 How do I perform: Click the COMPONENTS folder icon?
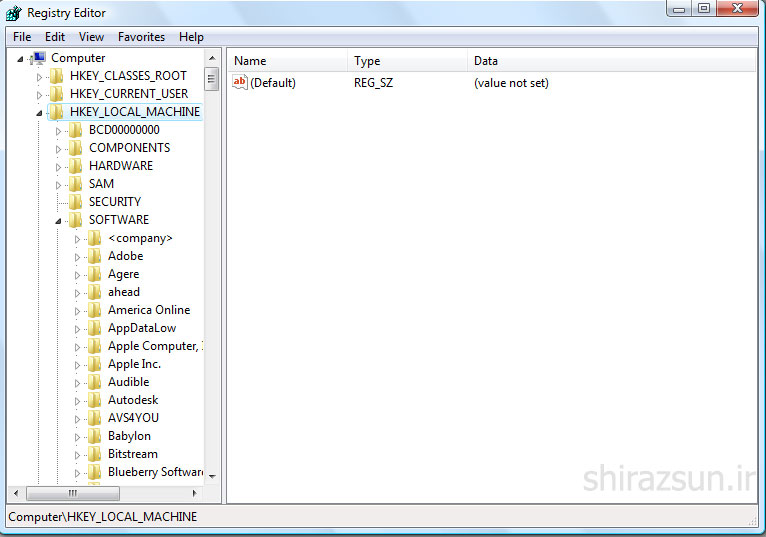[x=76, y=148]
